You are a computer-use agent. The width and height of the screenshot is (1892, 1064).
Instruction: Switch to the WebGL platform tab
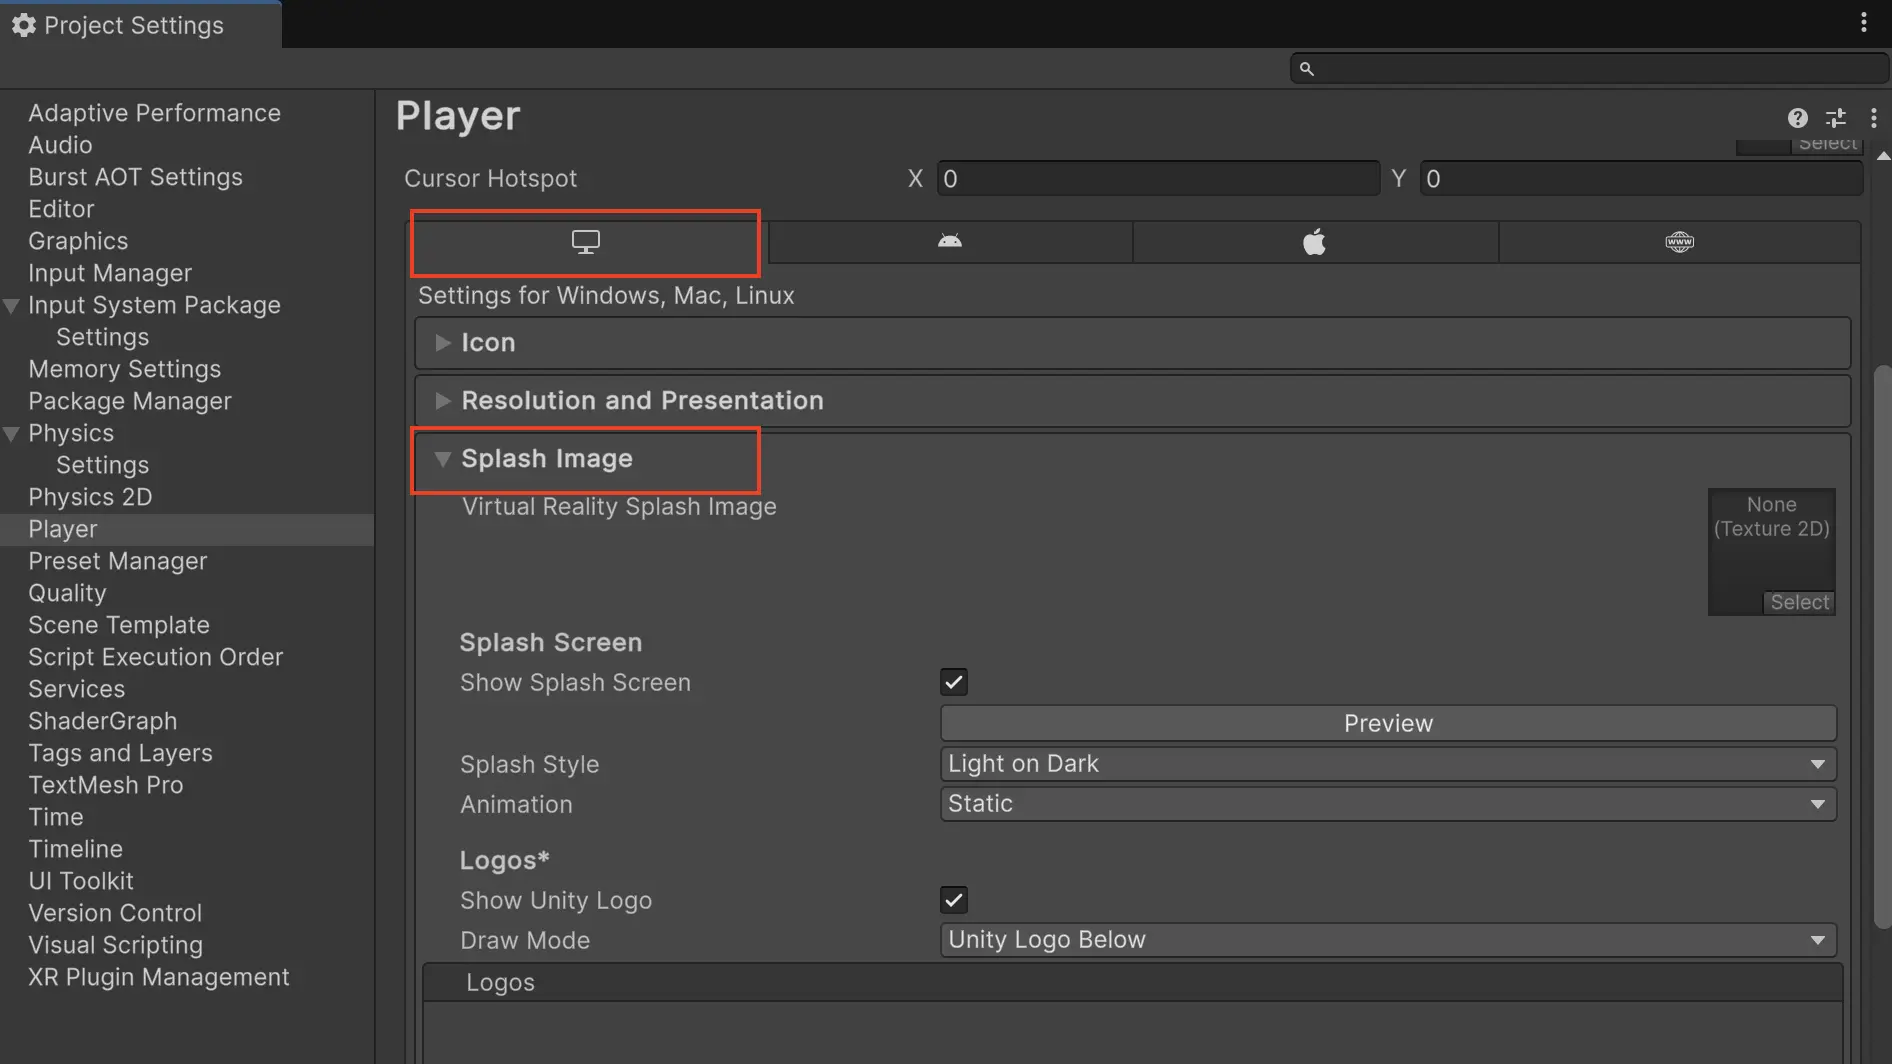coord(1679,242)
